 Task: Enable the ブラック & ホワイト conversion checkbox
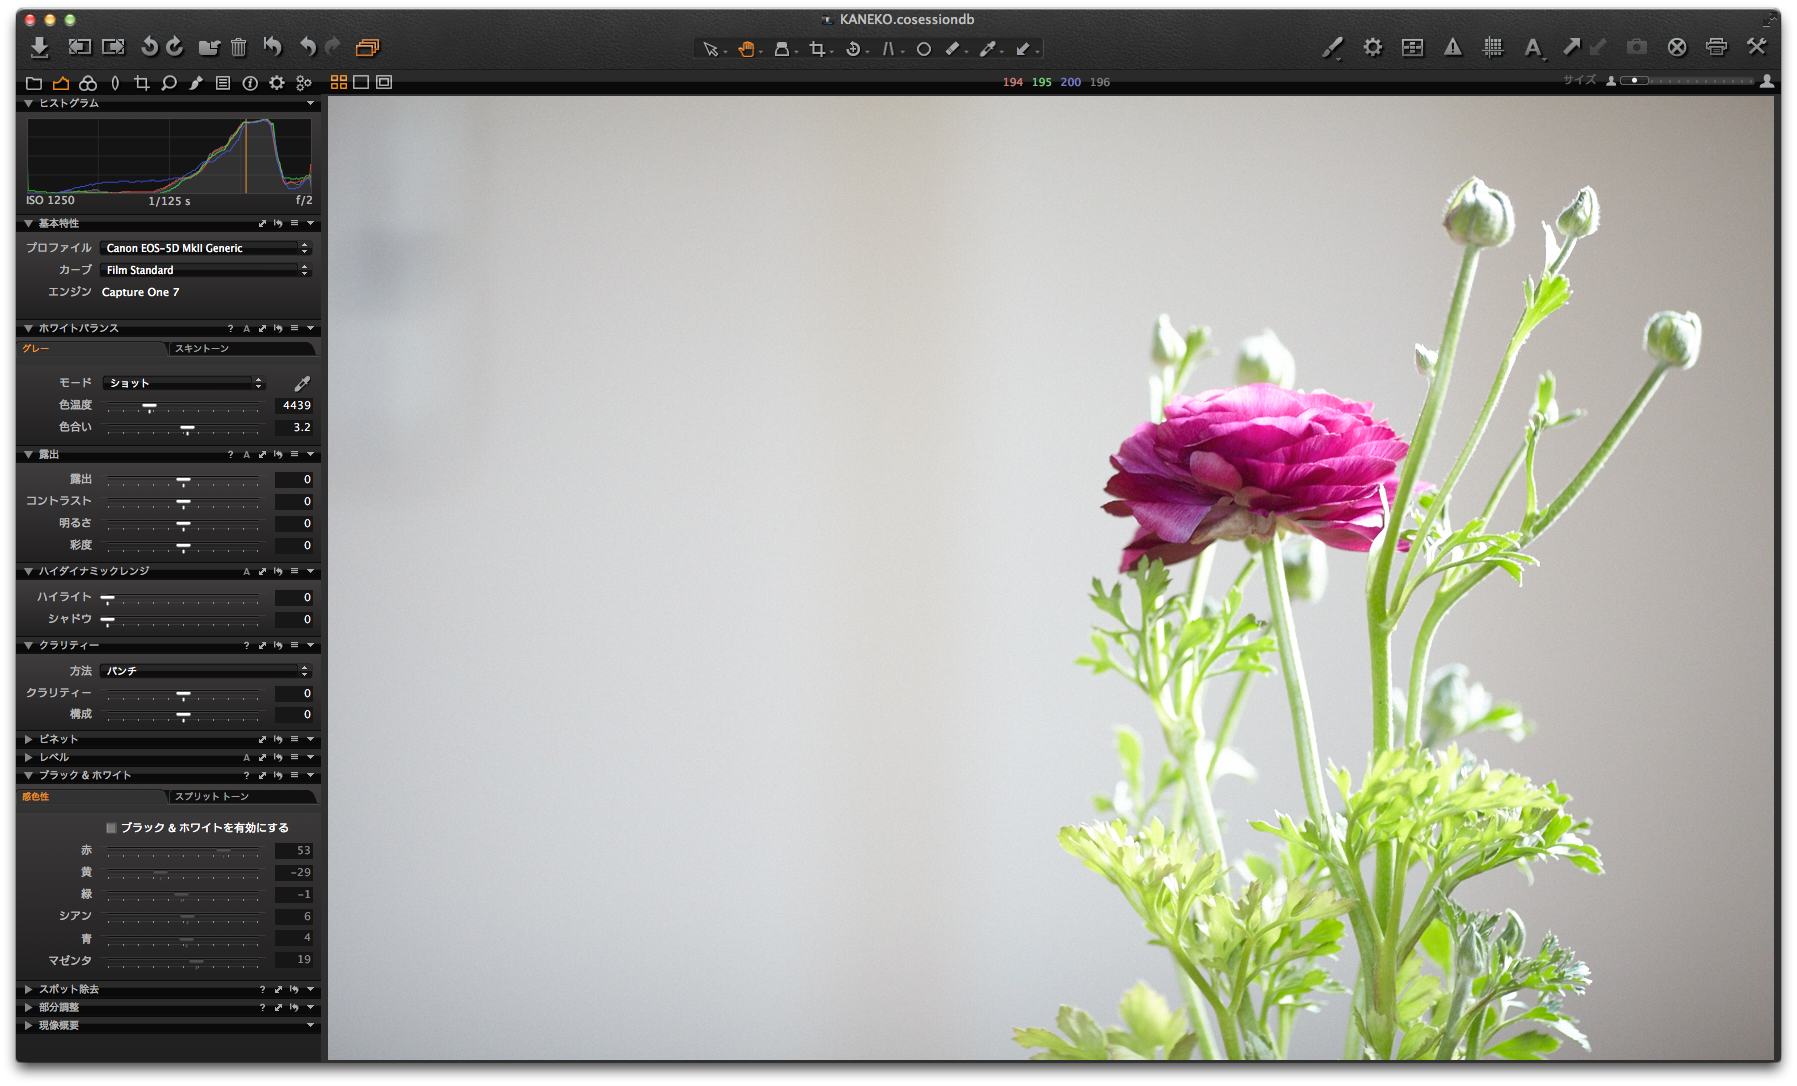tap(110, 827)
